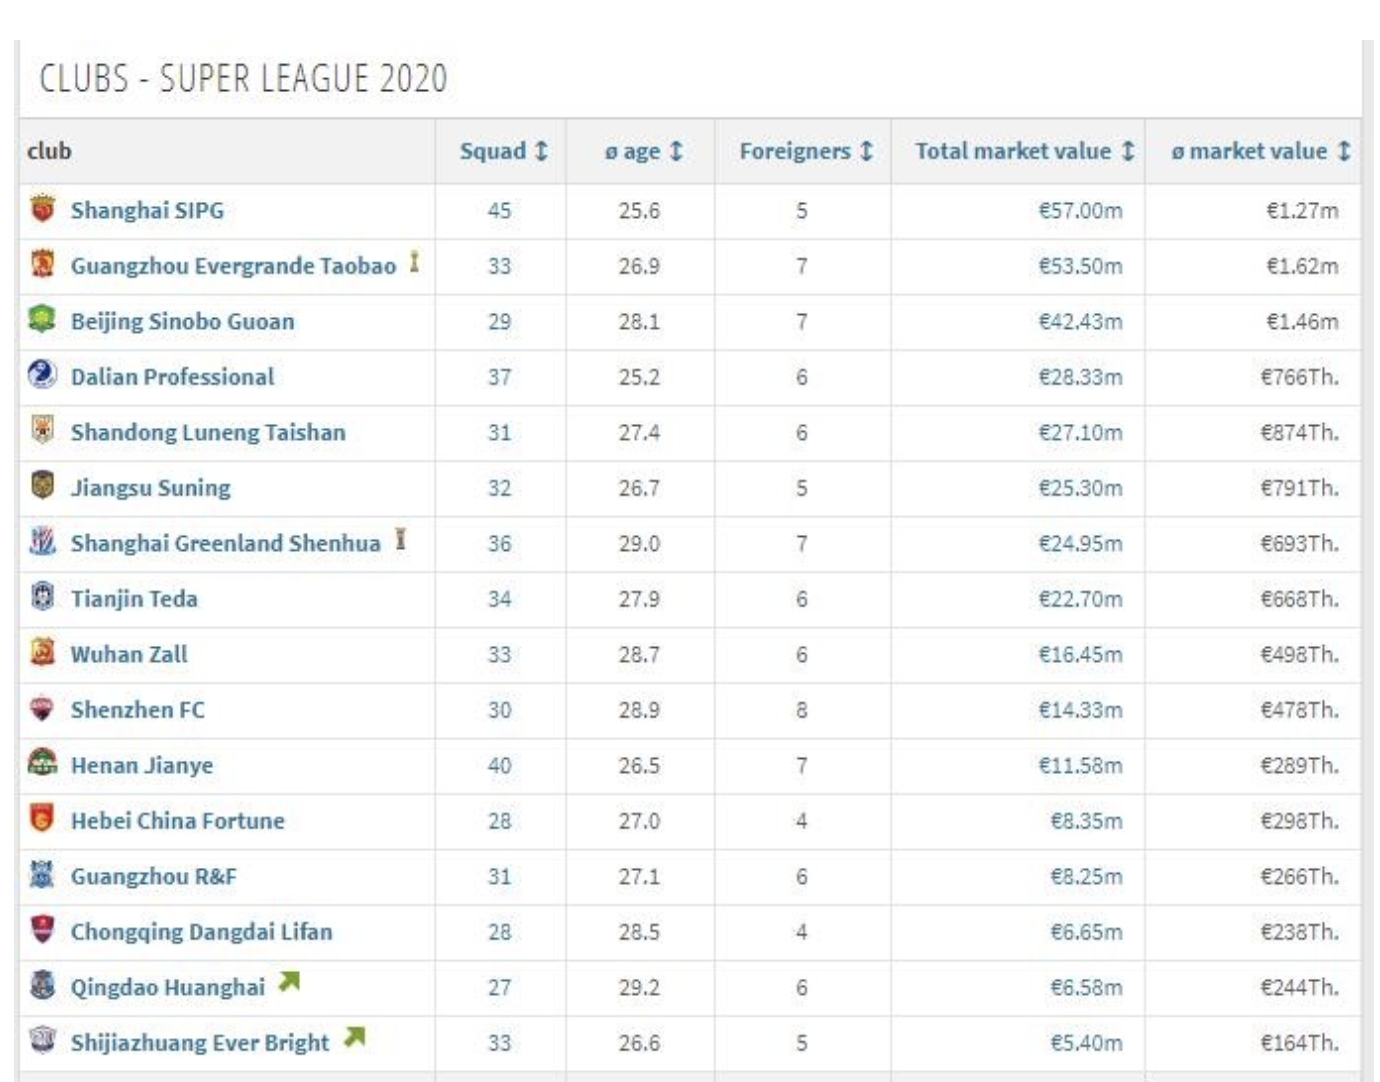
Task: Open the Tianjin Teda club link
Action: [134, 599]
